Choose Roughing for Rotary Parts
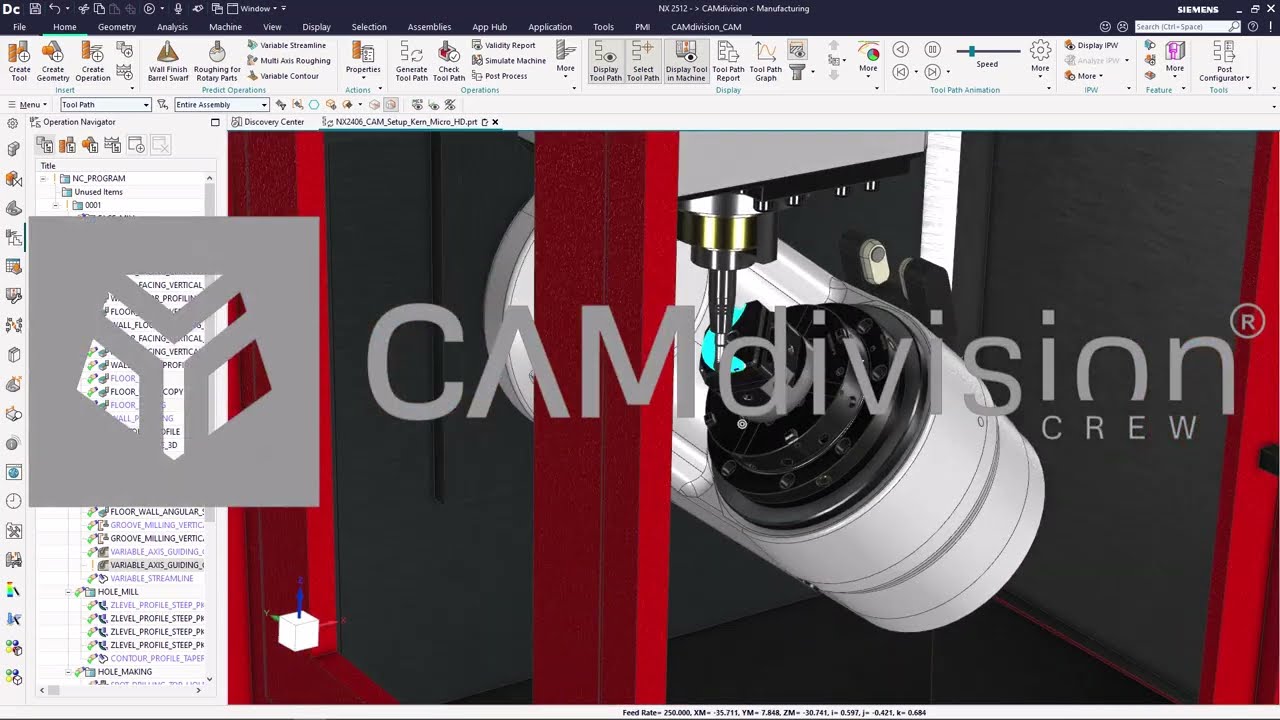Image resolution: width=1280 pixels, height=720 pixels. click(217, 61)
